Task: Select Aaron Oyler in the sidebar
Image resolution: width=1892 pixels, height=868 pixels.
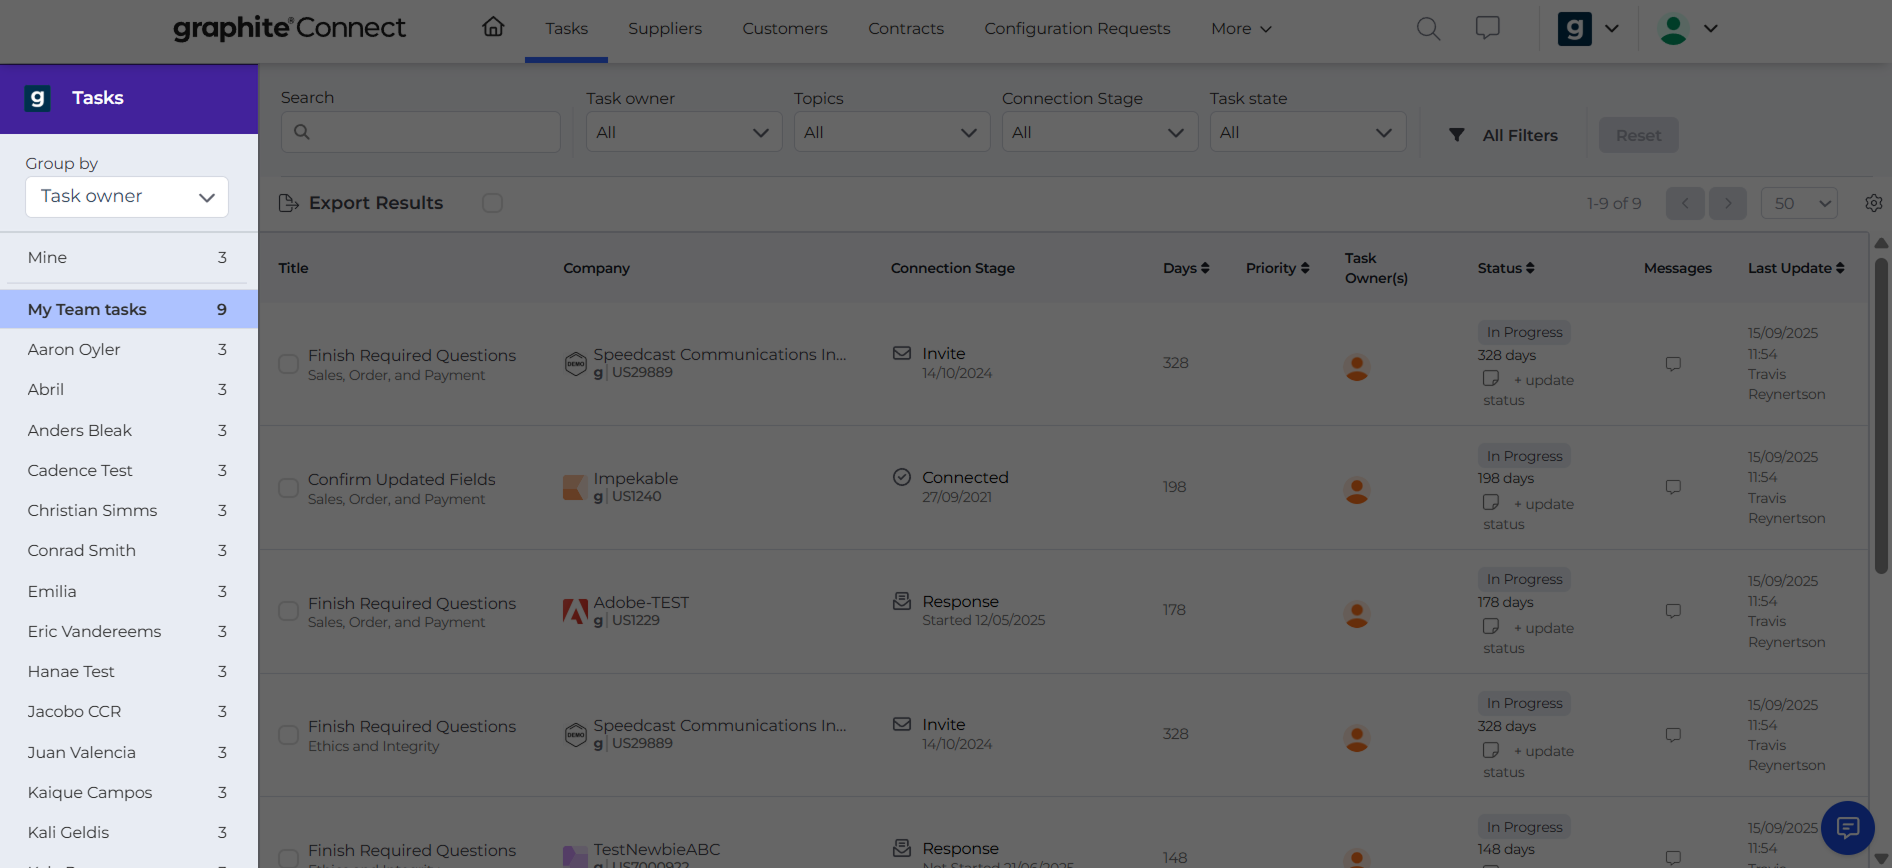Action: [129, 349]
